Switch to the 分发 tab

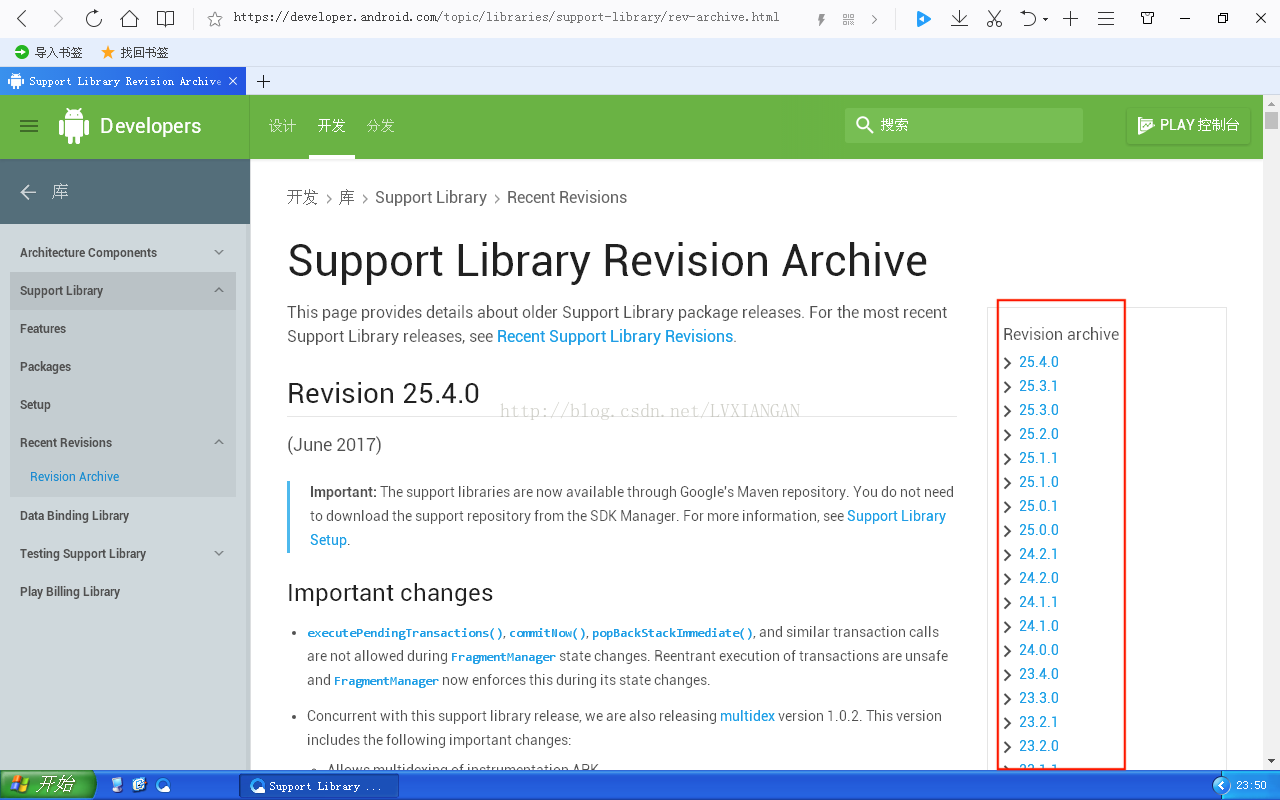(380, 125)
